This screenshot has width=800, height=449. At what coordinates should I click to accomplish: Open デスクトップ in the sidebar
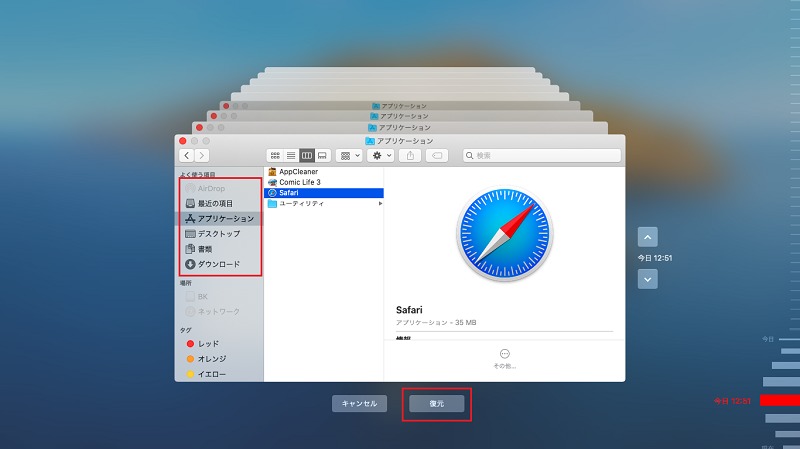(219, 234)
